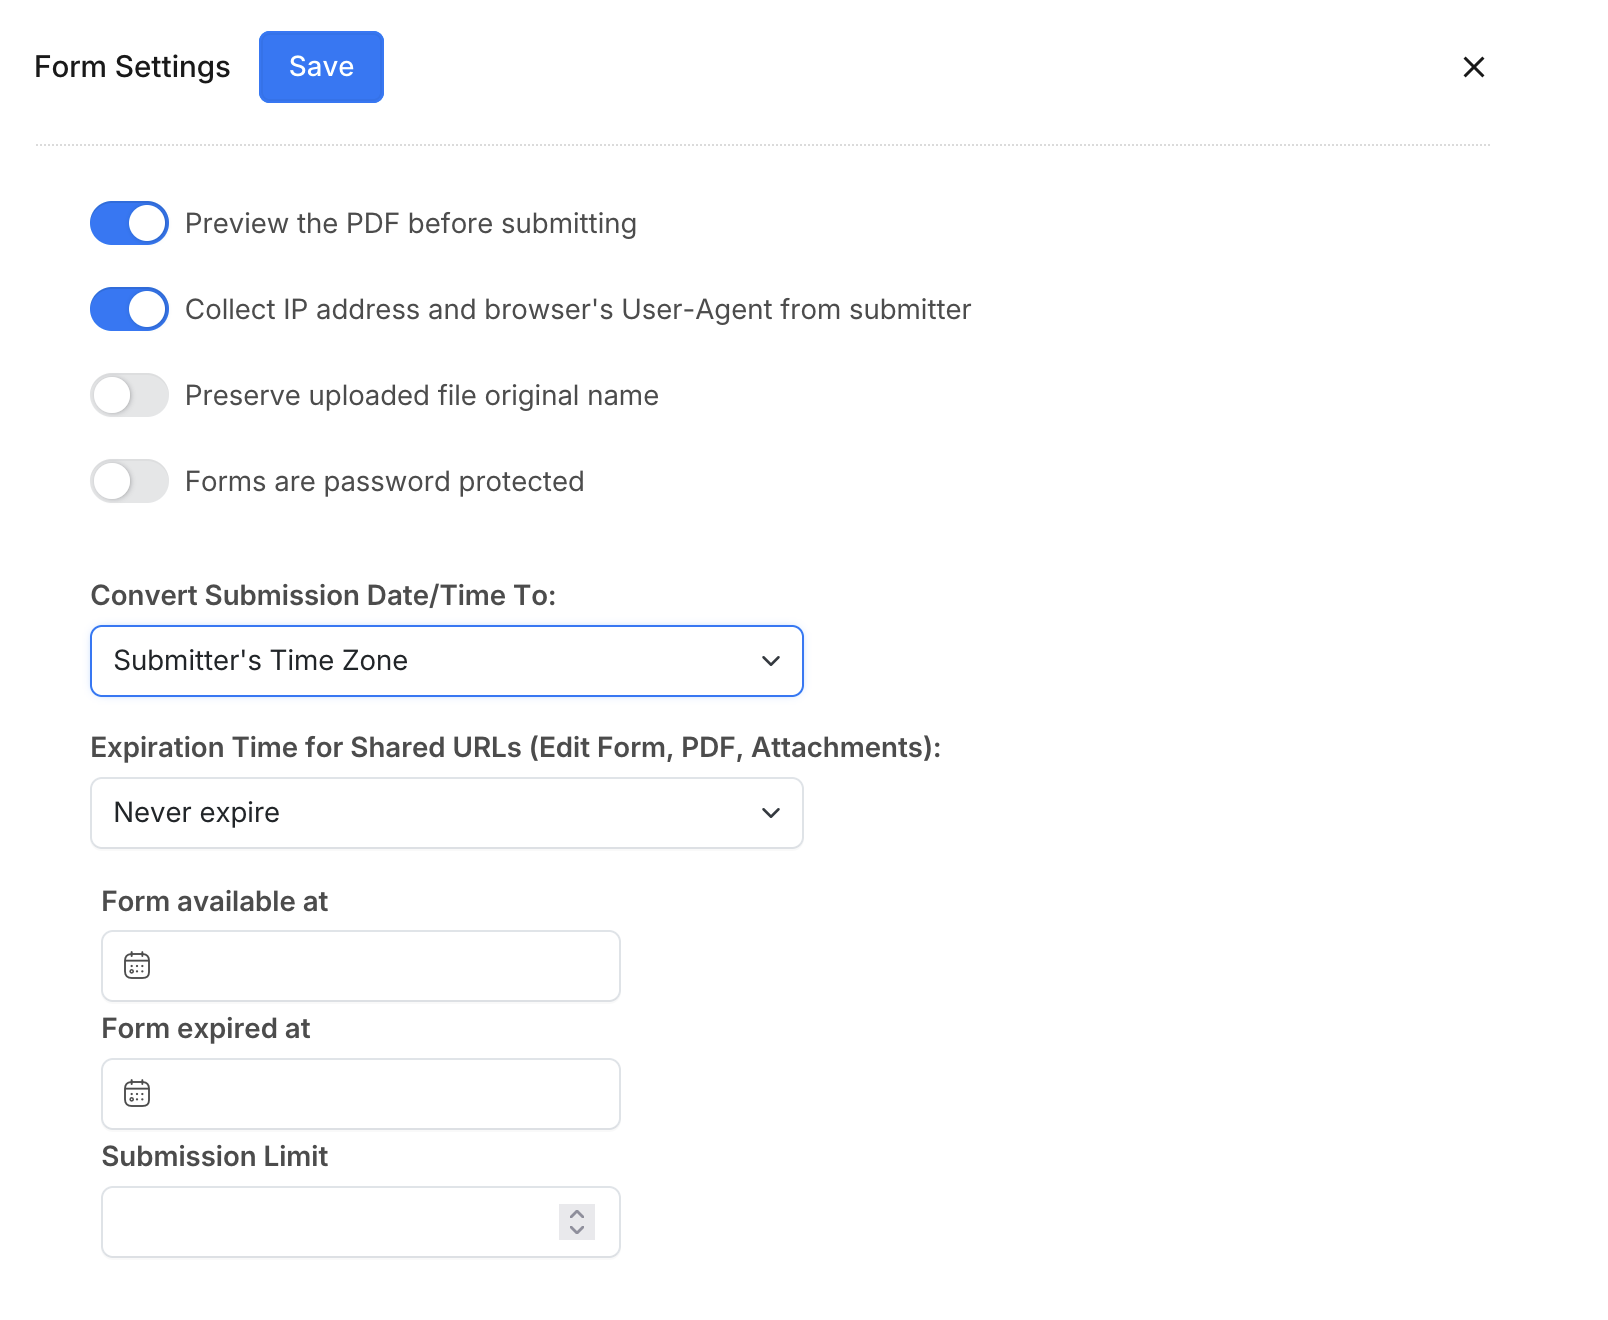Focus the Form available at date field
Image resolution: width=1608 pixels, height=1320 pixels.
point(380,966)
